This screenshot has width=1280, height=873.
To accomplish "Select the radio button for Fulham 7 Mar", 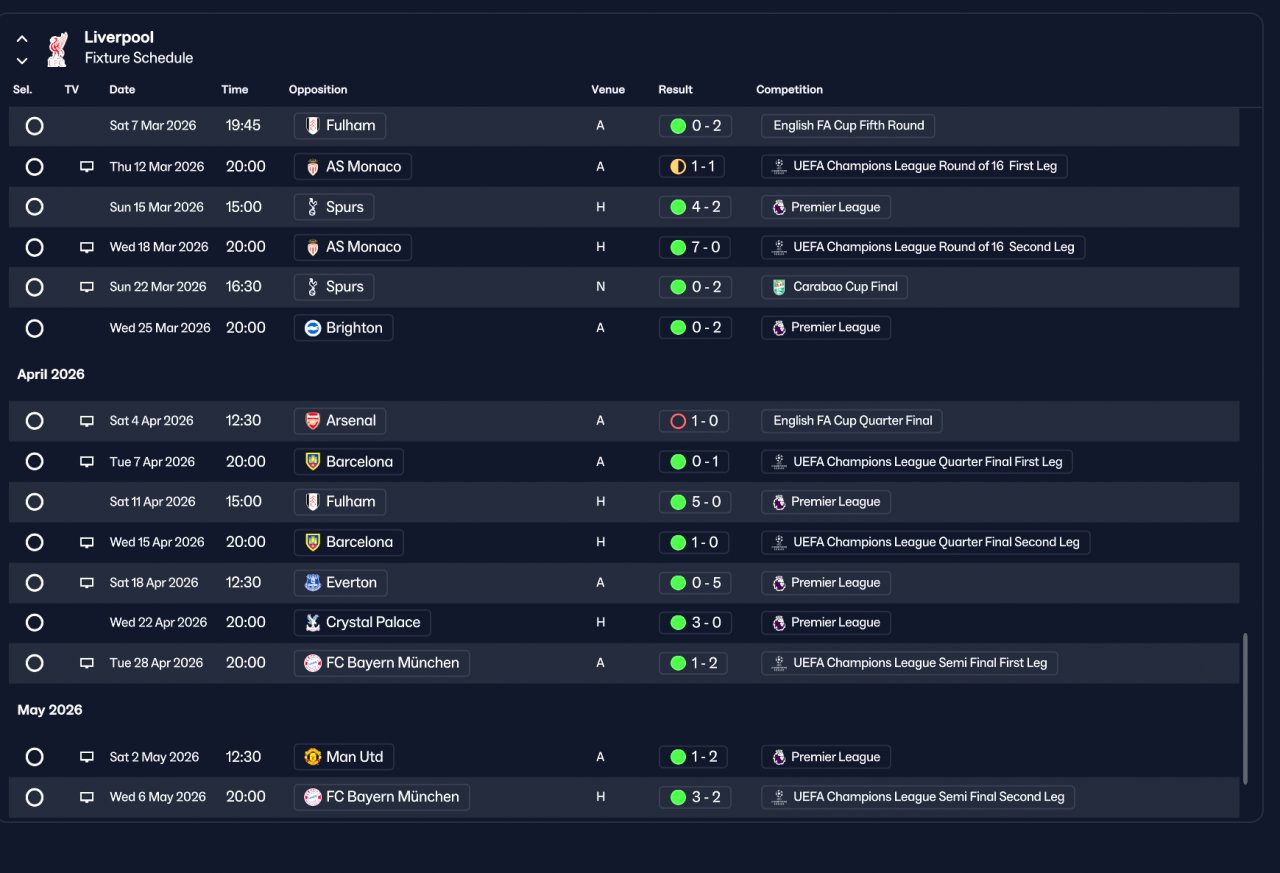I will pos(34,126).
